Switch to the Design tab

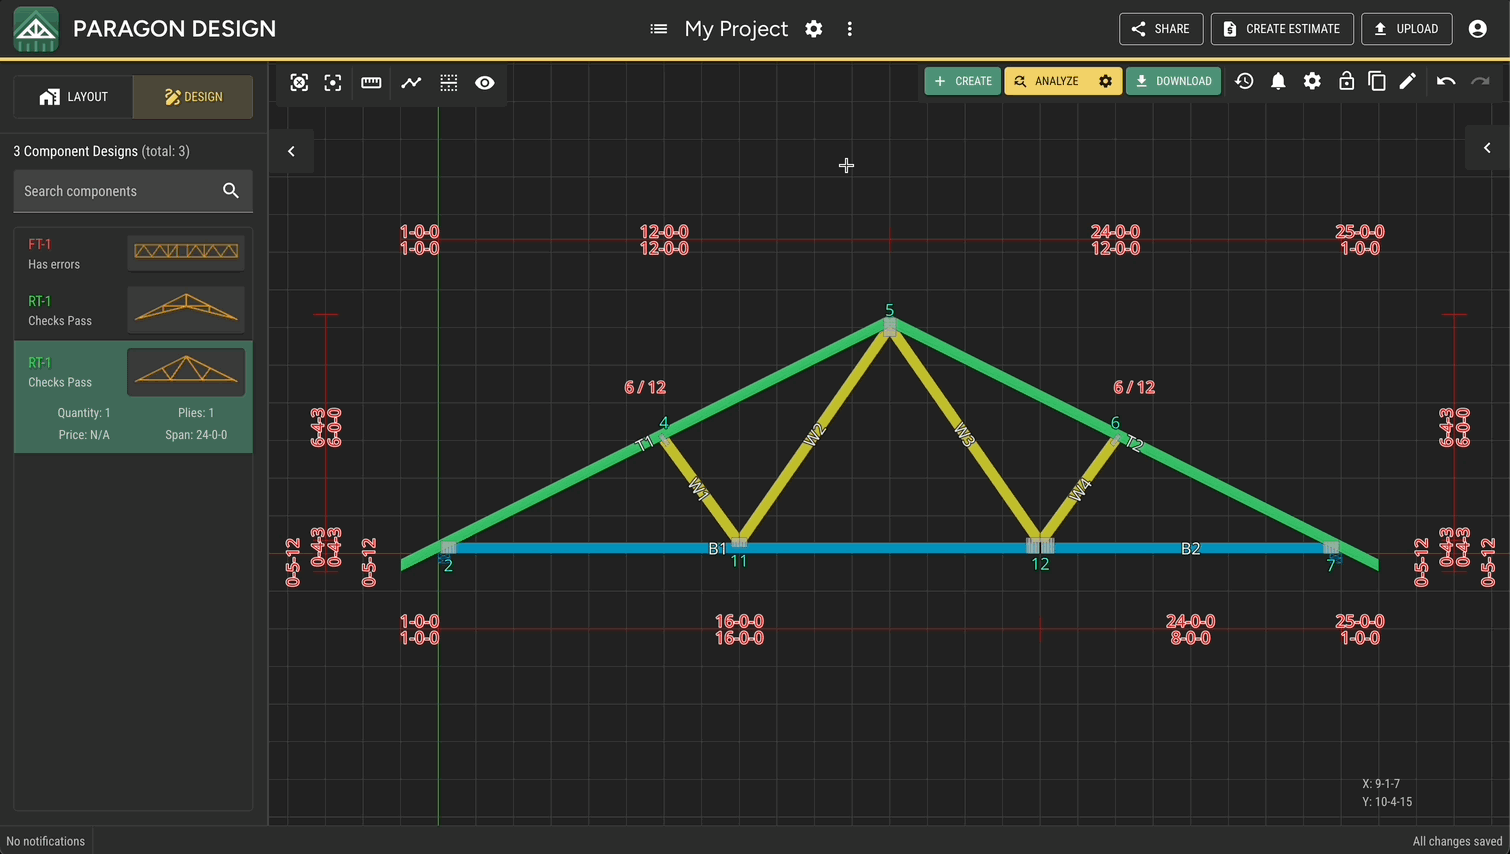[193, 97]
